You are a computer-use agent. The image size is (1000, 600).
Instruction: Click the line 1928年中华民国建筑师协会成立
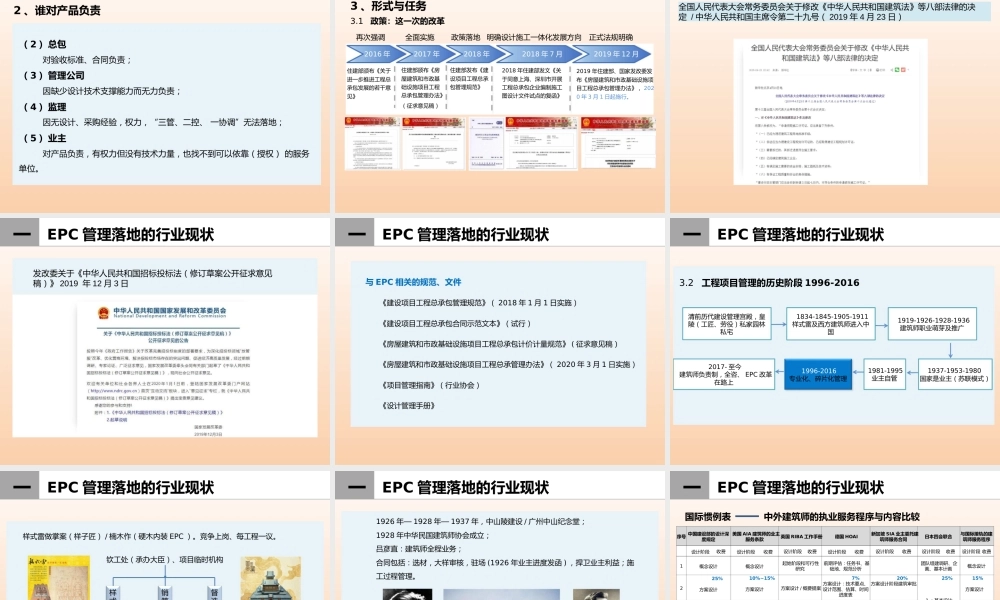(x=432, y=535)
